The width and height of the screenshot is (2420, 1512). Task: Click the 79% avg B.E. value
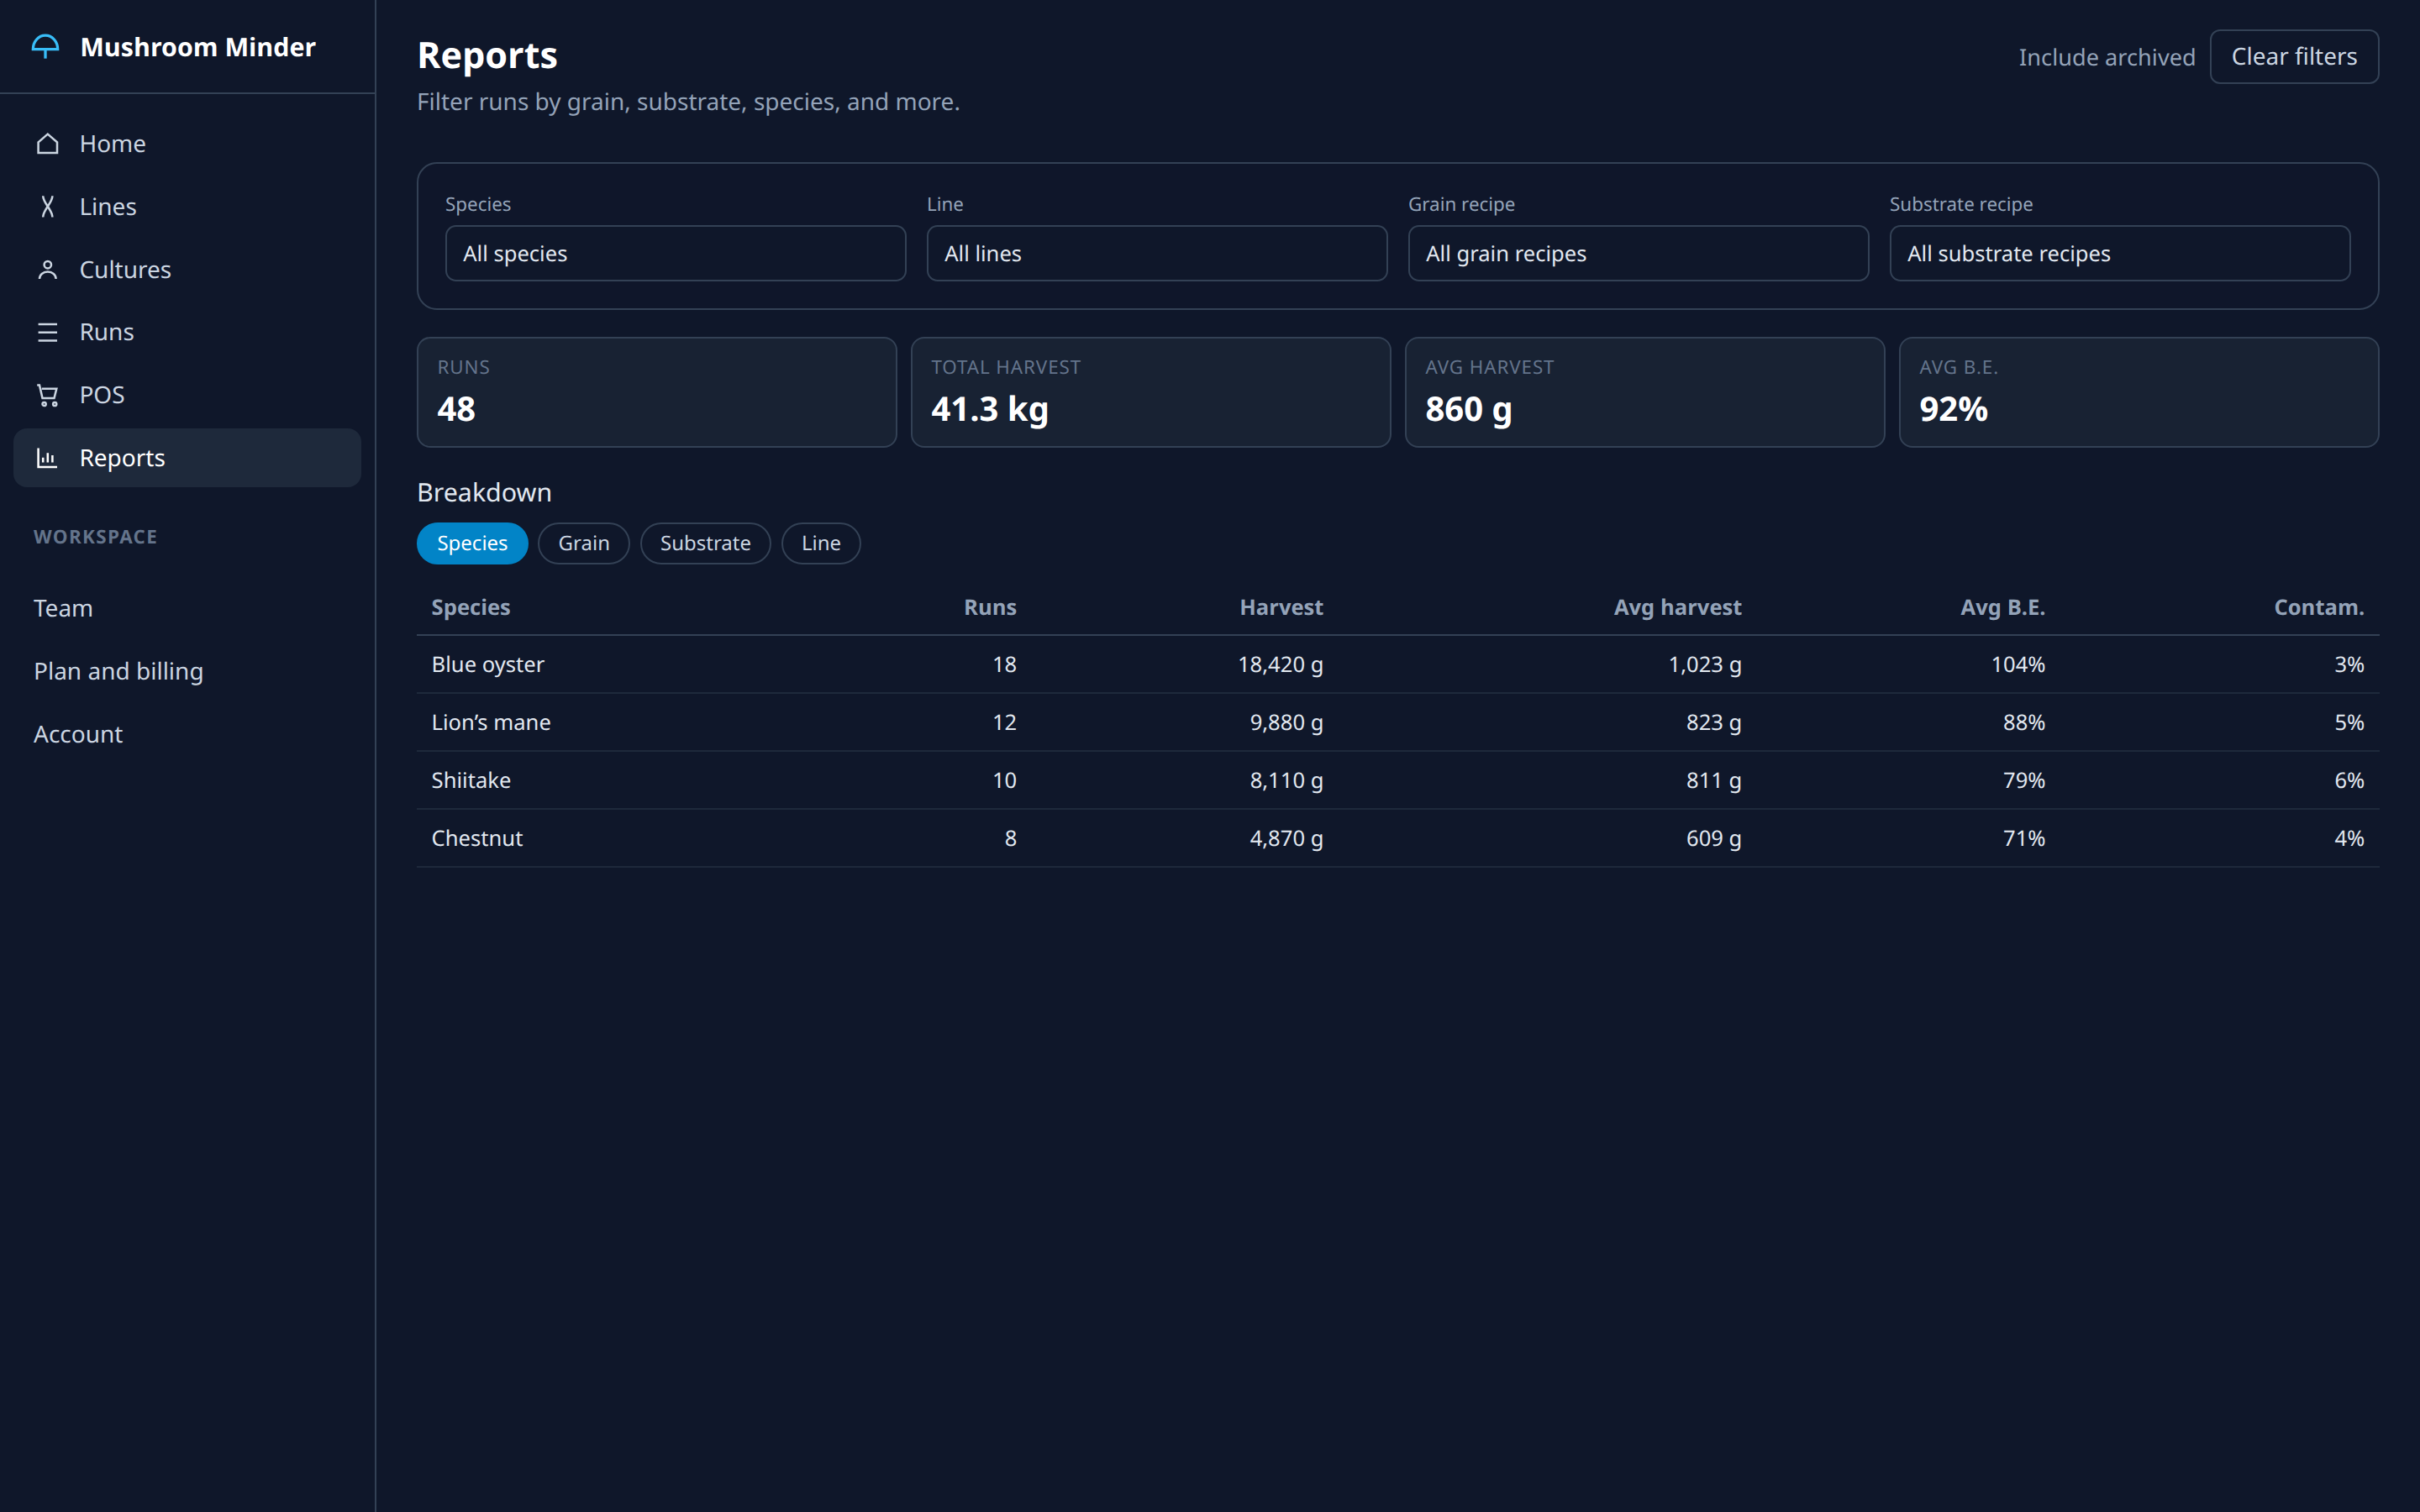click(x=2023, y=780)
